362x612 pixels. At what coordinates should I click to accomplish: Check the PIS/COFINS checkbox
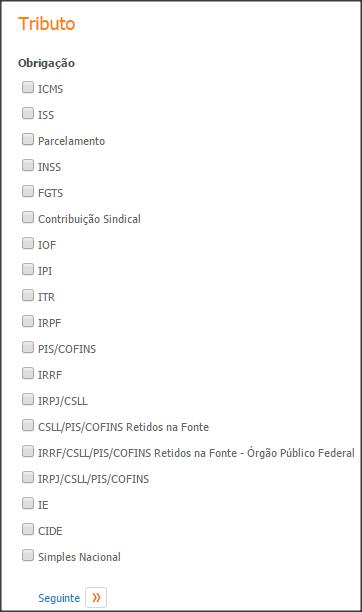coord(28,347)
